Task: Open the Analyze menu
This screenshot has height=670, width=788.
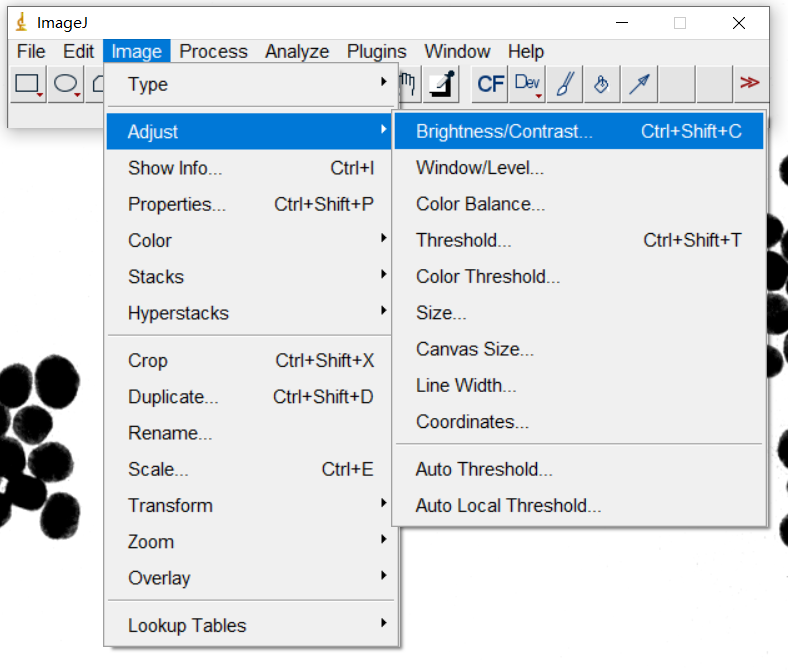Action: pos(297,52)
